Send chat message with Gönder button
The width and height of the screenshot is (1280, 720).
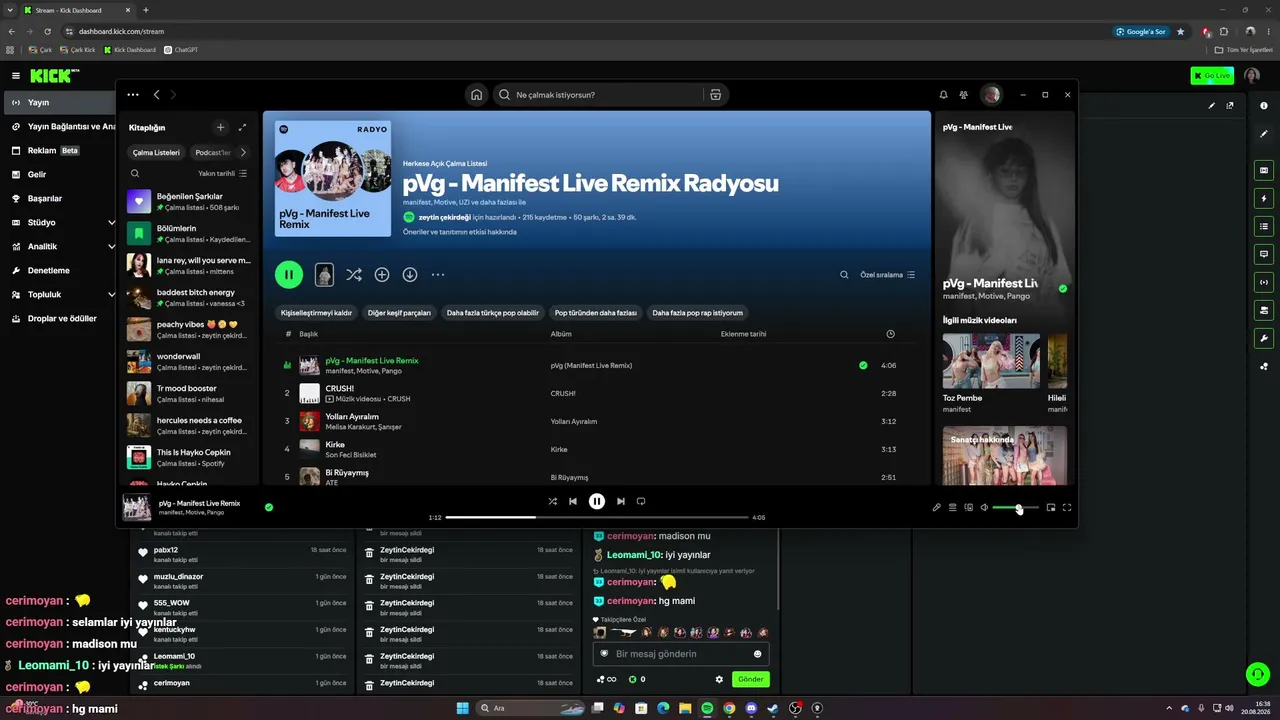tap(751, 680)
